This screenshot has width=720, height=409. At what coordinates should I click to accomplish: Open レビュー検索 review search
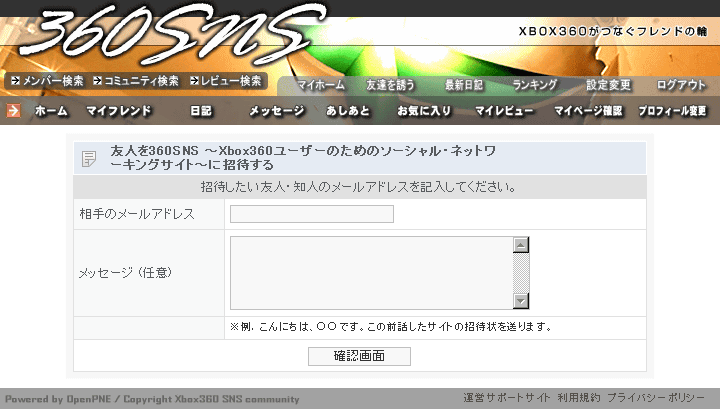pyautogui.click(x=231, y=81)
